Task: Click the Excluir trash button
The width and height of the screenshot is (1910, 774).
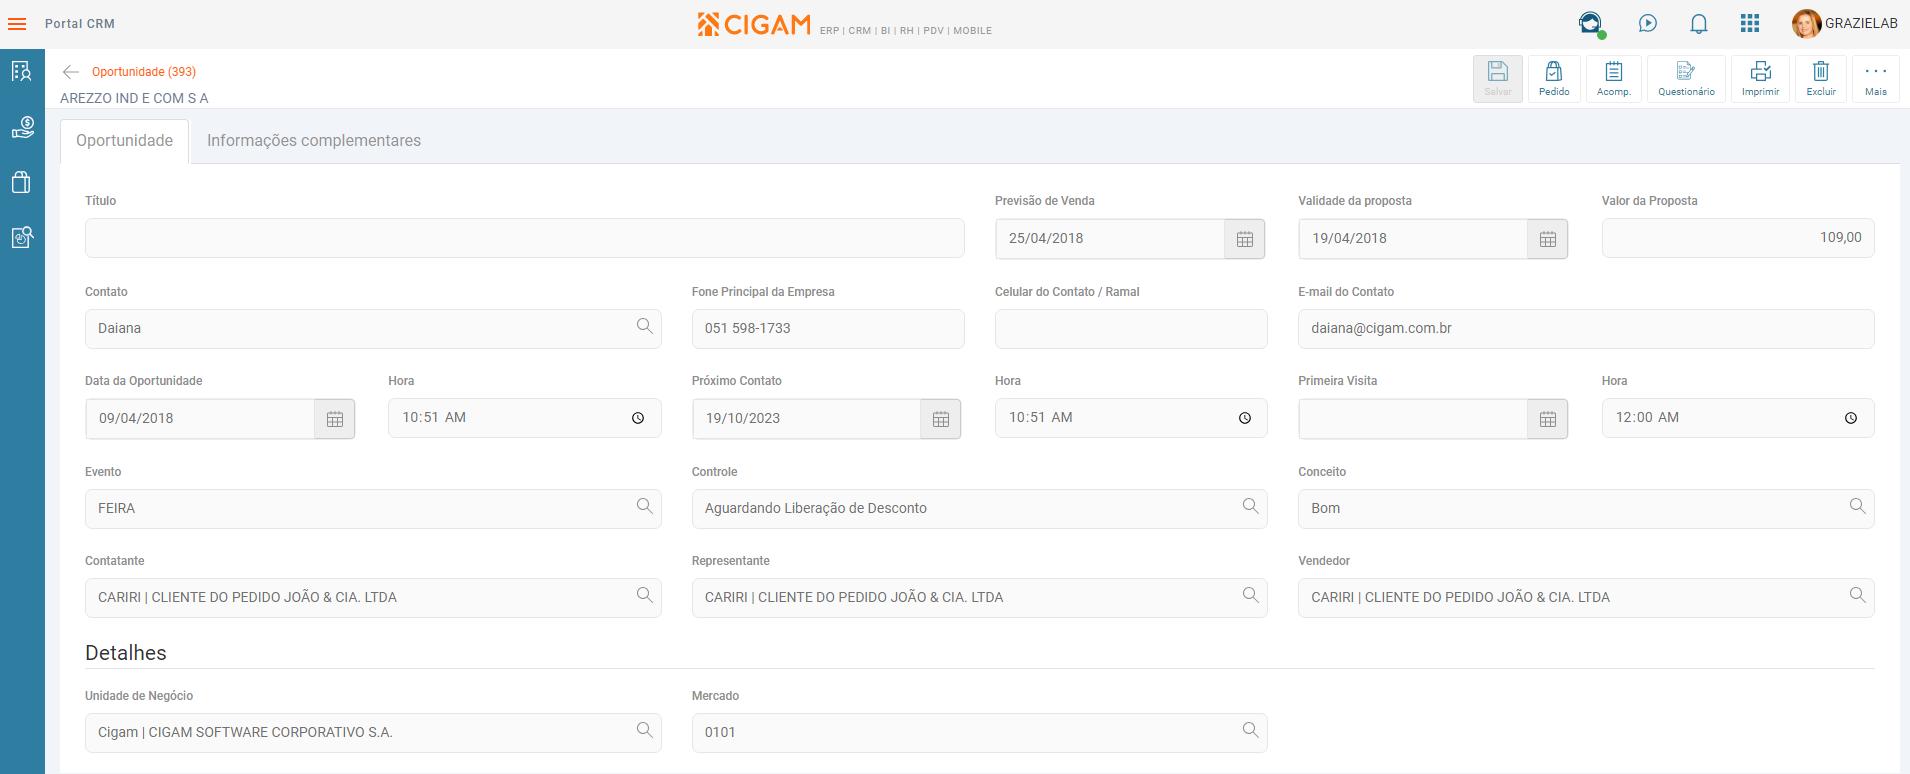Action: pos(1821,78)
